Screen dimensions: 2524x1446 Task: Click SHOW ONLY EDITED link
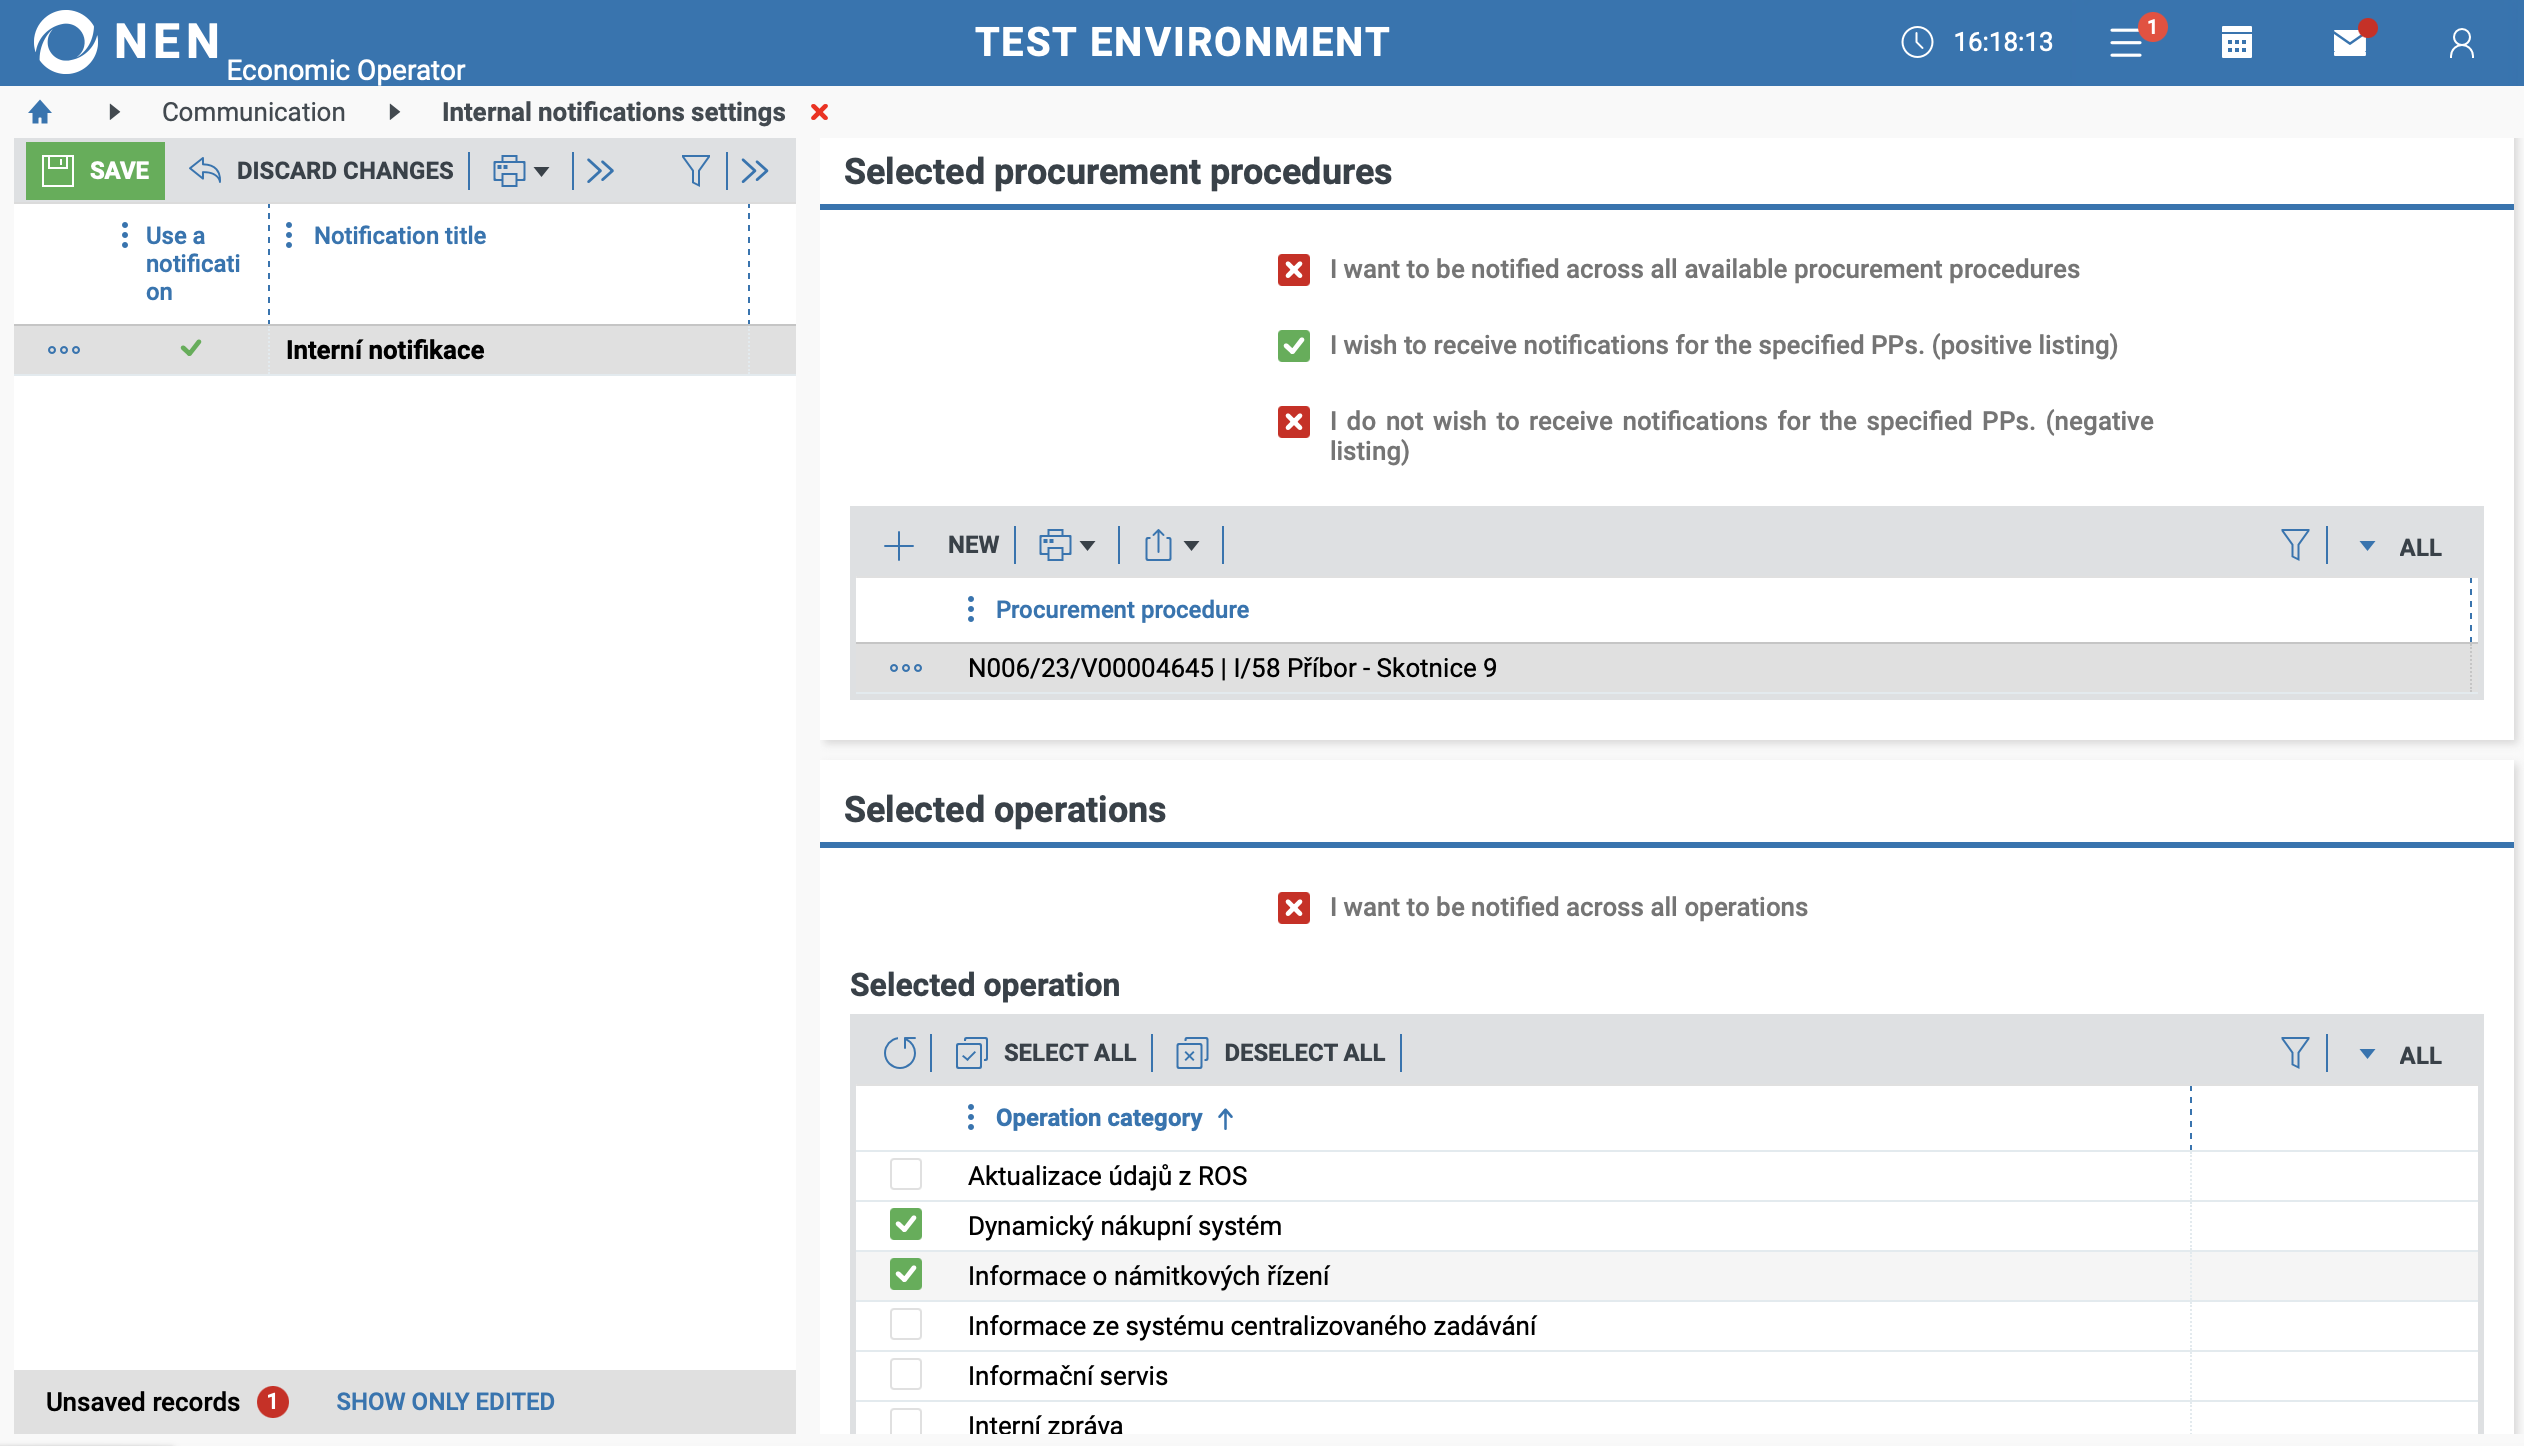tap(445, 1401)
